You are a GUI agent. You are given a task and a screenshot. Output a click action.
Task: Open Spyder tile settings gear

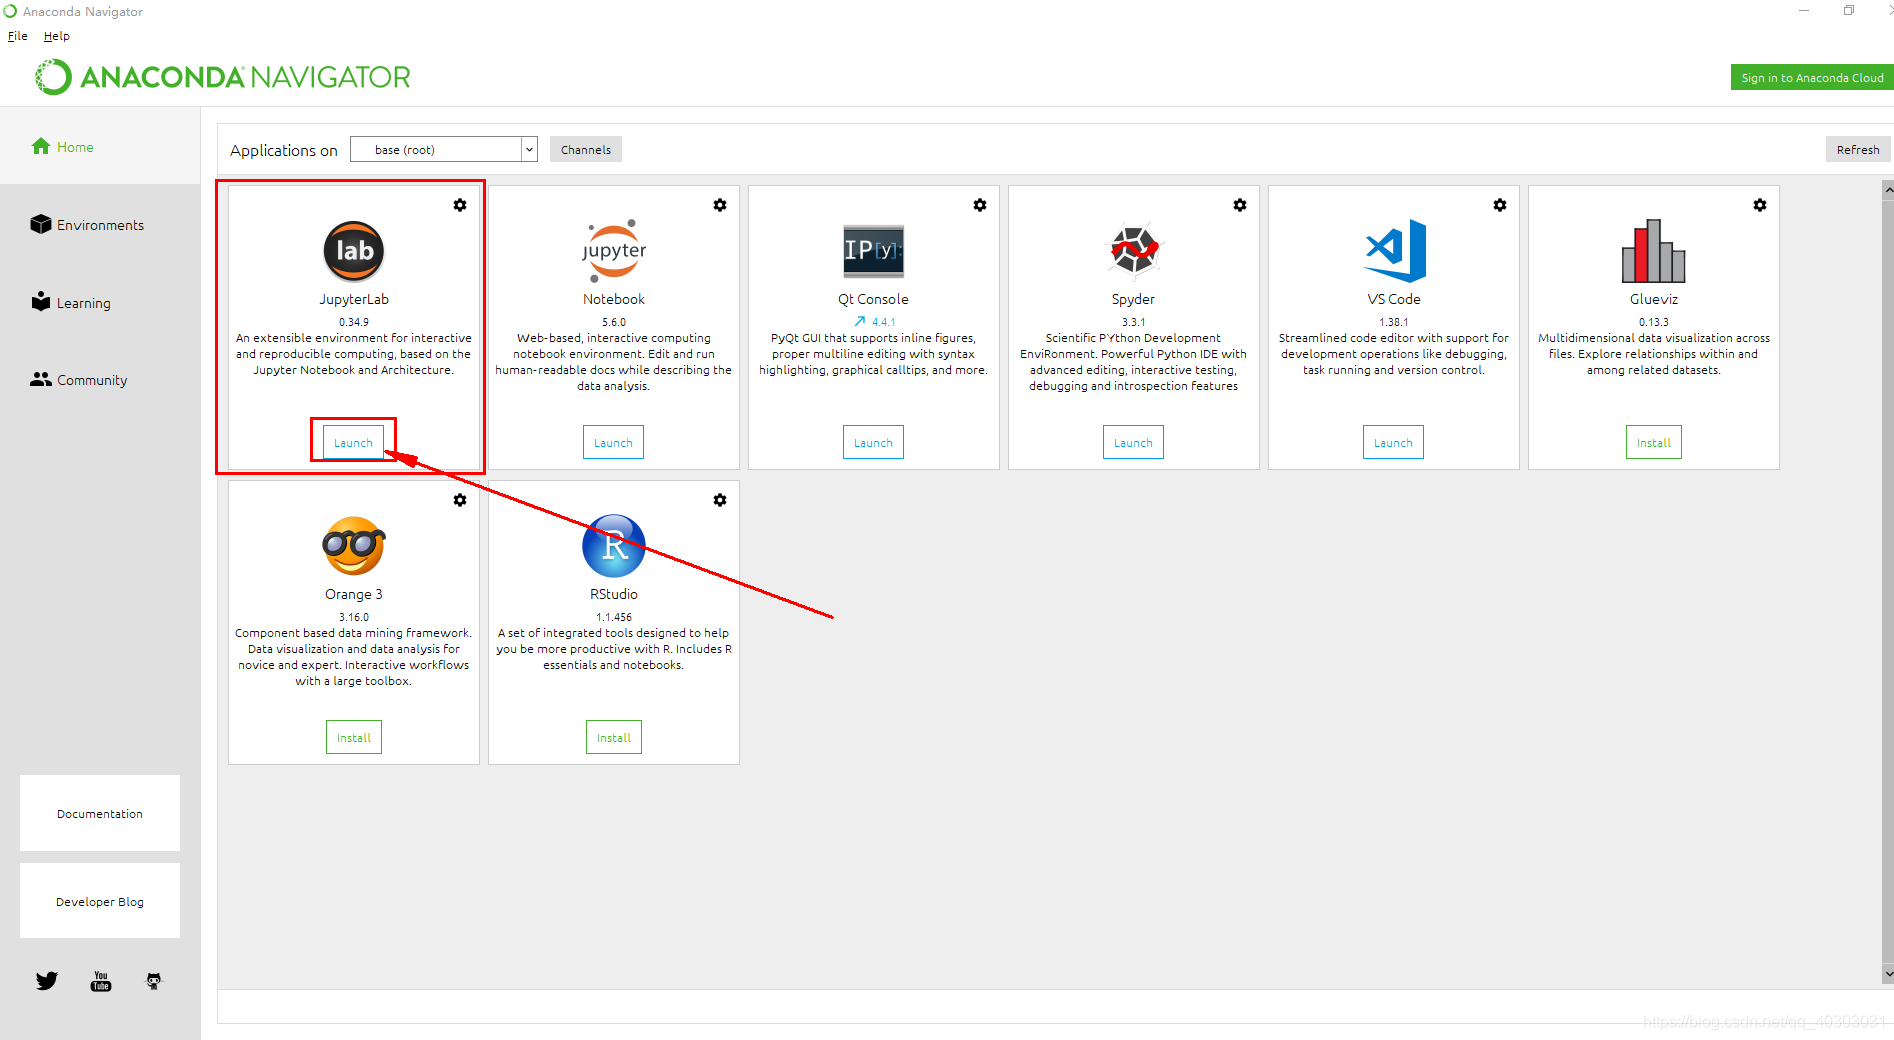(x=1240, y=205)
